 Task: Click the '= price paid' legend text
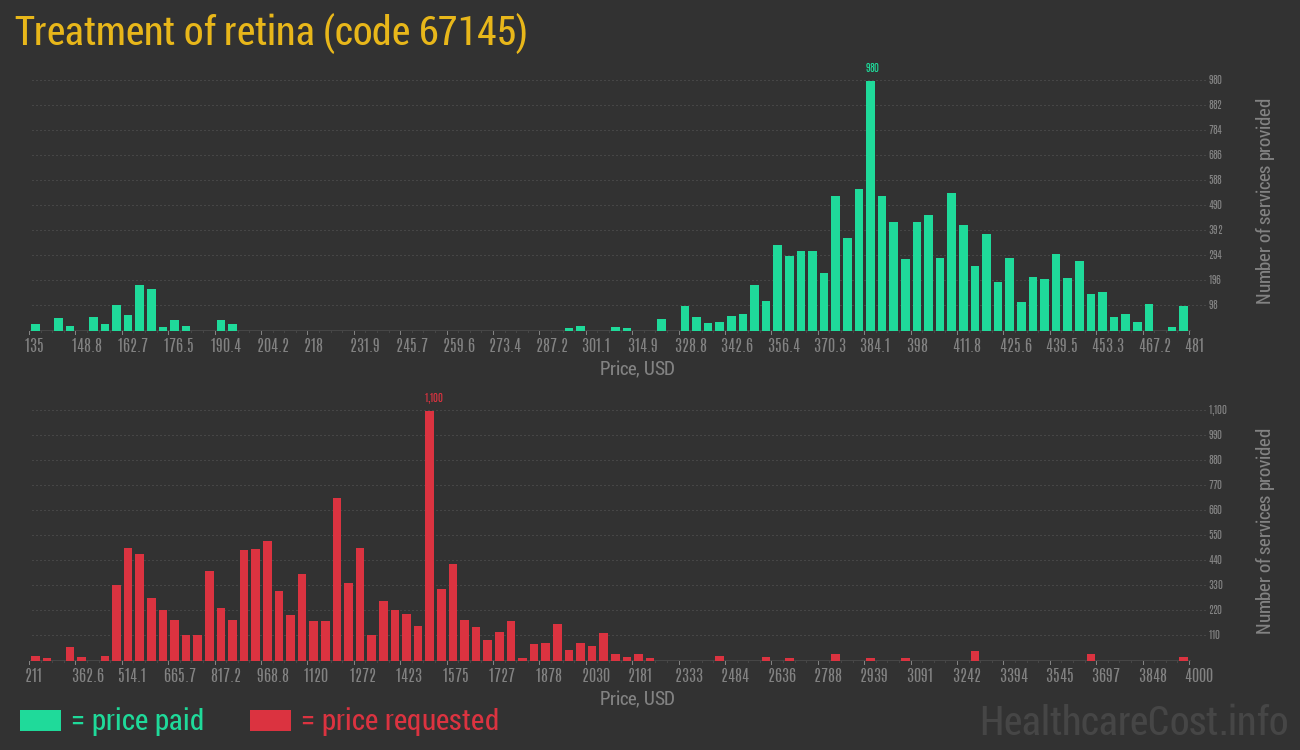138,720
